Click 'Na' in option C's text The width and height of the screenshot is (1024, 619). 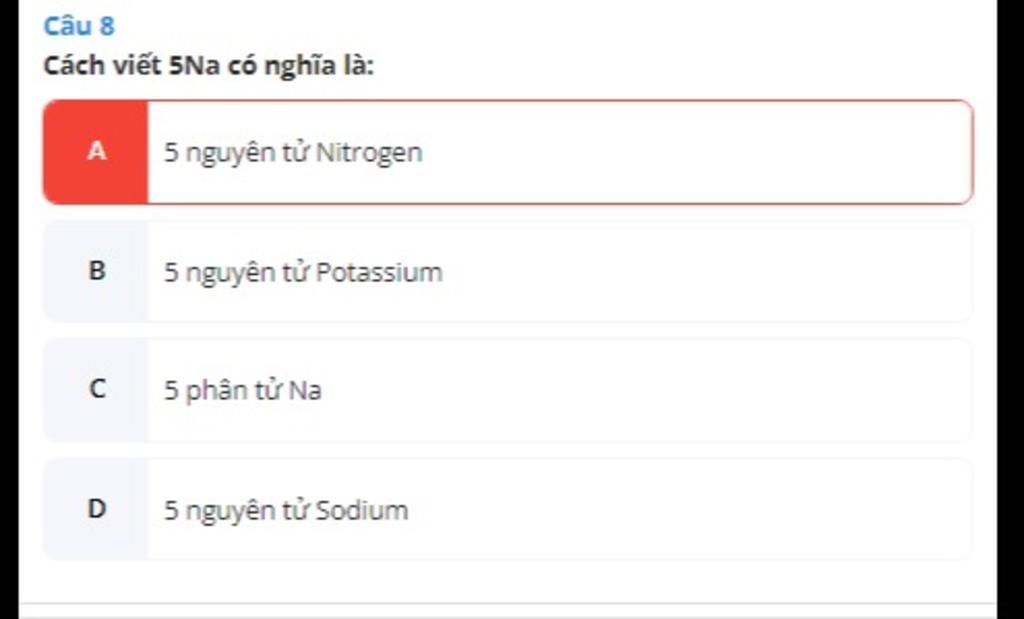point(305,390)
